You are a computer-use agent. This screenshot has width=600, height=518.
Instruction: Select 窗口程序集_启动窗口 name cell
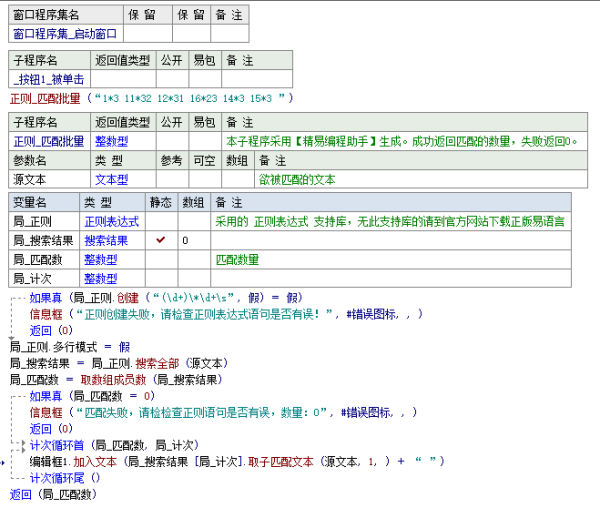tap(65, 34)
